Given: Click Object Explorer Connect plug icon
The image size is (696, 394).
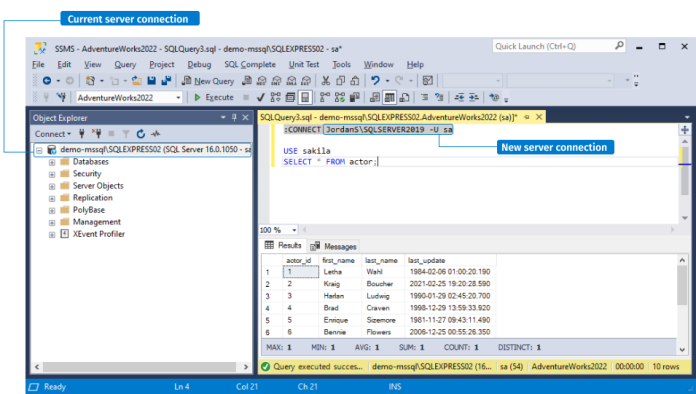Looking at the screenshot, I should (82, 134).
